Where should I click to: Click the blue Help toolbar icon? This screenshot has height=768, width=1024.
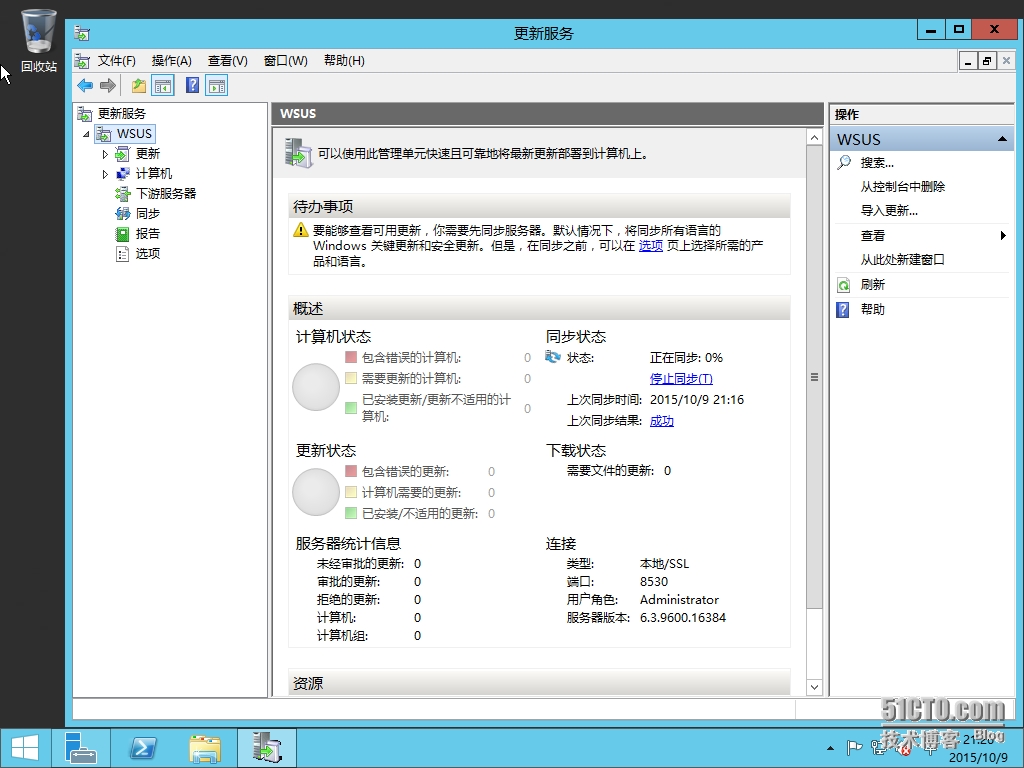(193, 85)
